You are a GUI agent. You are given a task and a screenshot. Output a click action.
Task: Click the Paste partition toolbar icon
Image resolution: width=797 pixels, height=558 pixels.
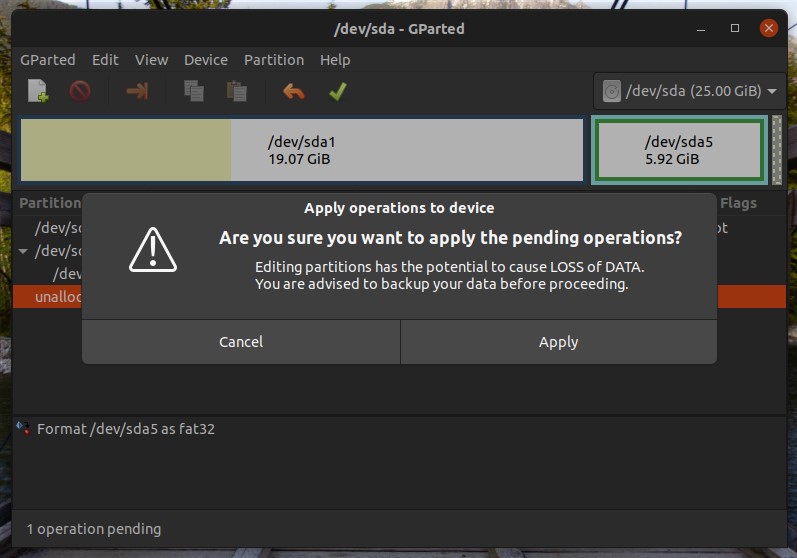[x=236, y=91]
